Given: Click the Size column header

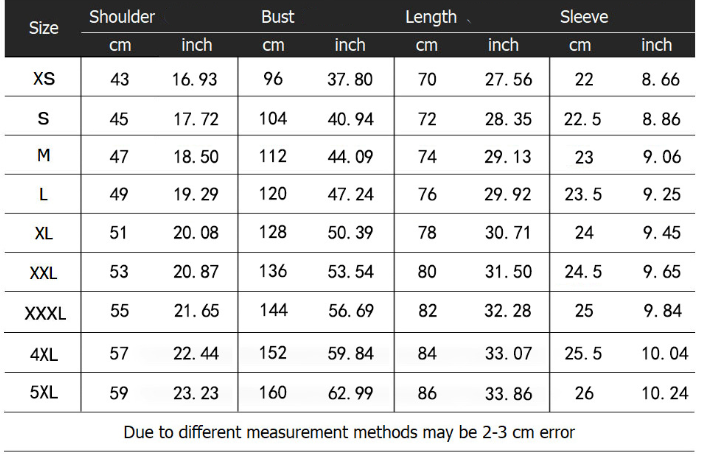Looking at the screenshot, I should click(43, 28).
